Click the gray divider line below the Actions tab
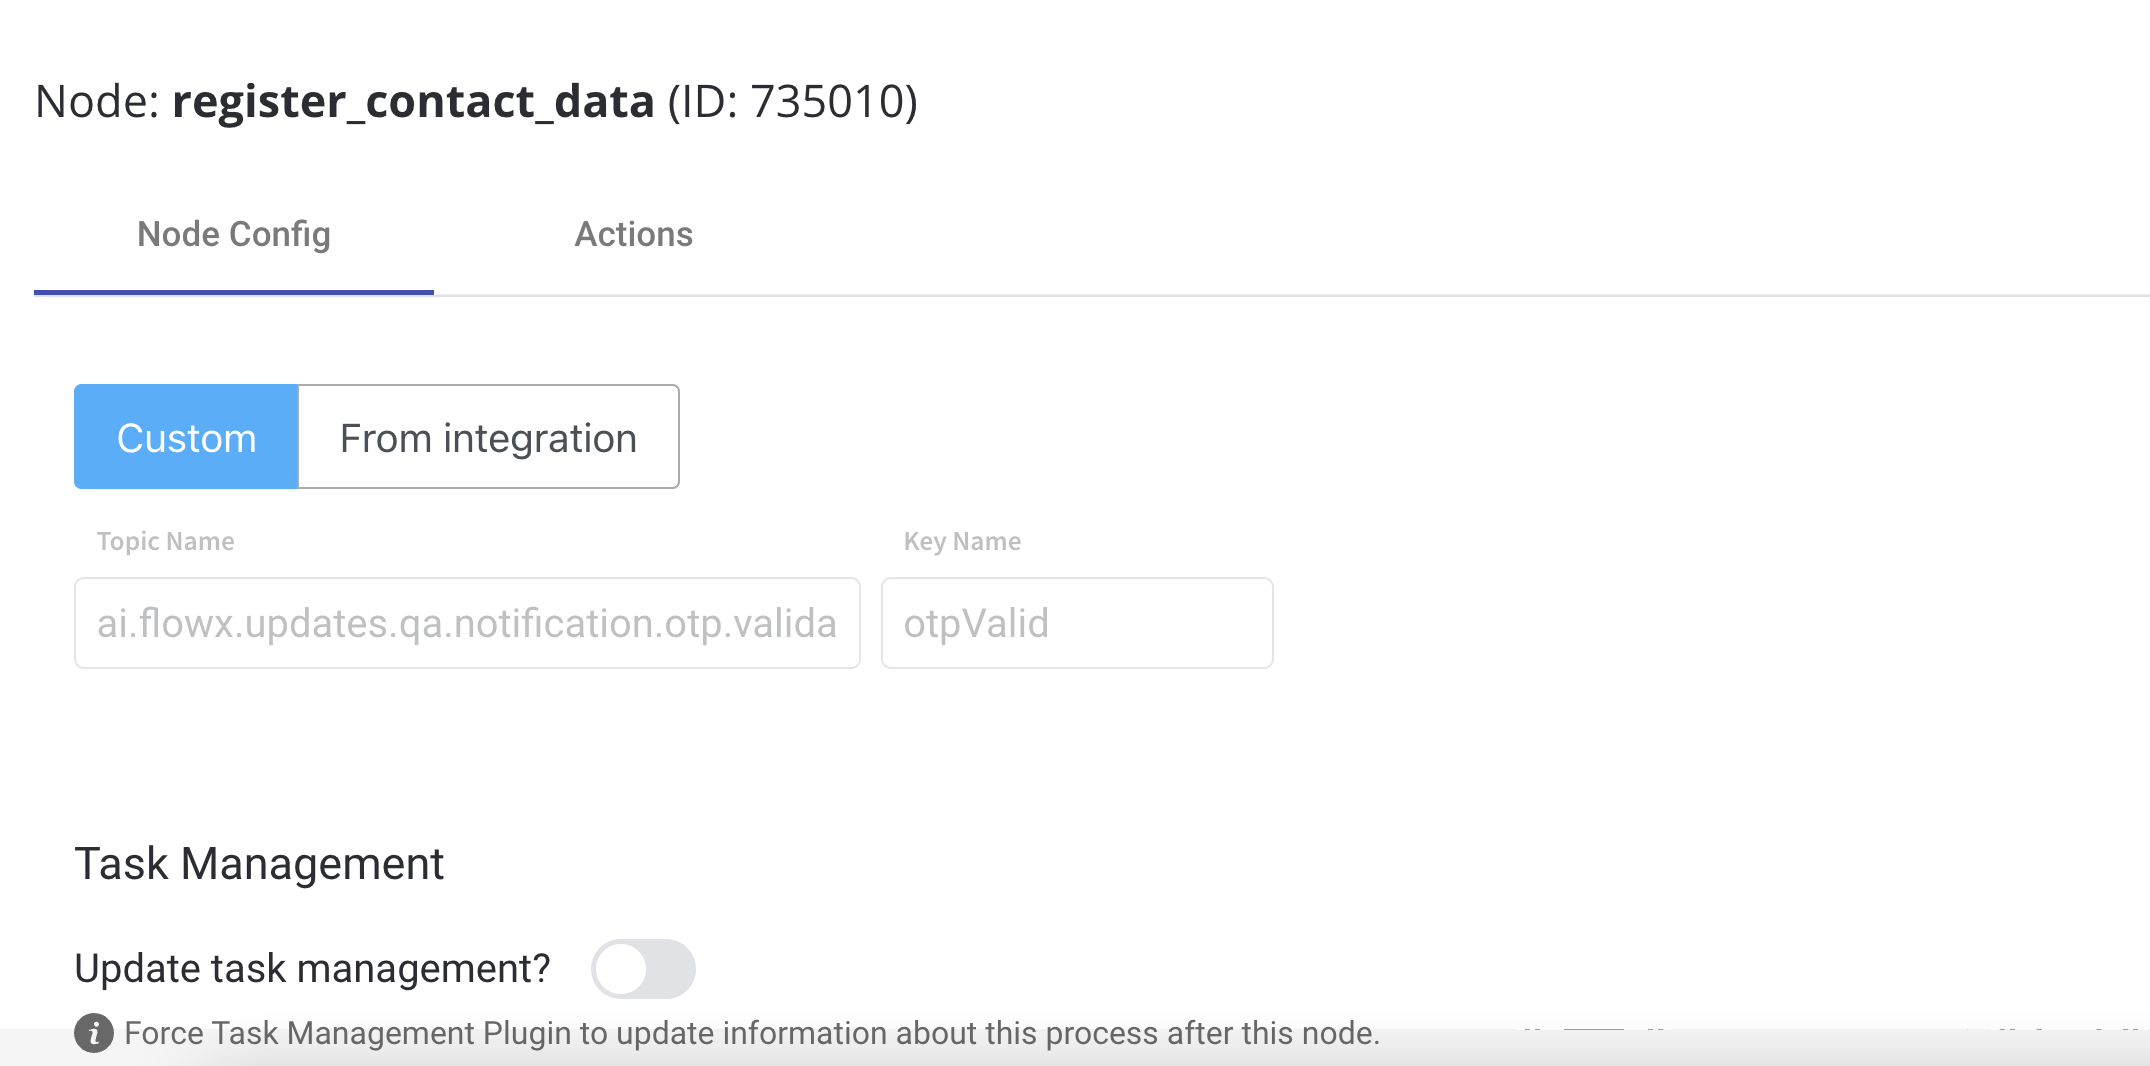Image resolution: width=2150 pixels, height=1066 pixels. (1292, 295)
